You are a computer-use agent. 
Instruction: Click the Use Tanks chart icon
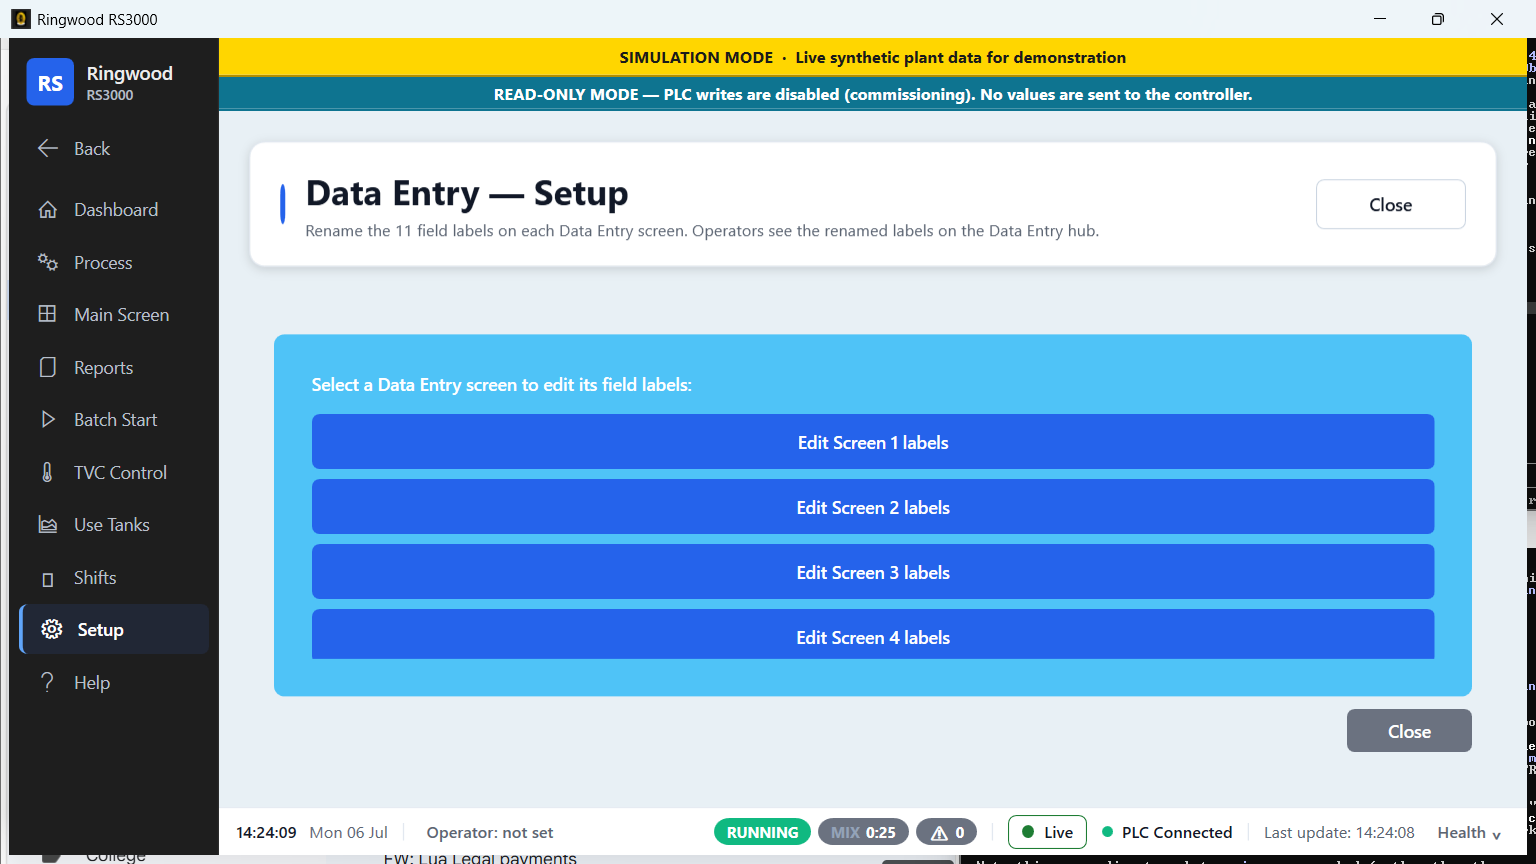pyautogui.click(x=48, y=525)
